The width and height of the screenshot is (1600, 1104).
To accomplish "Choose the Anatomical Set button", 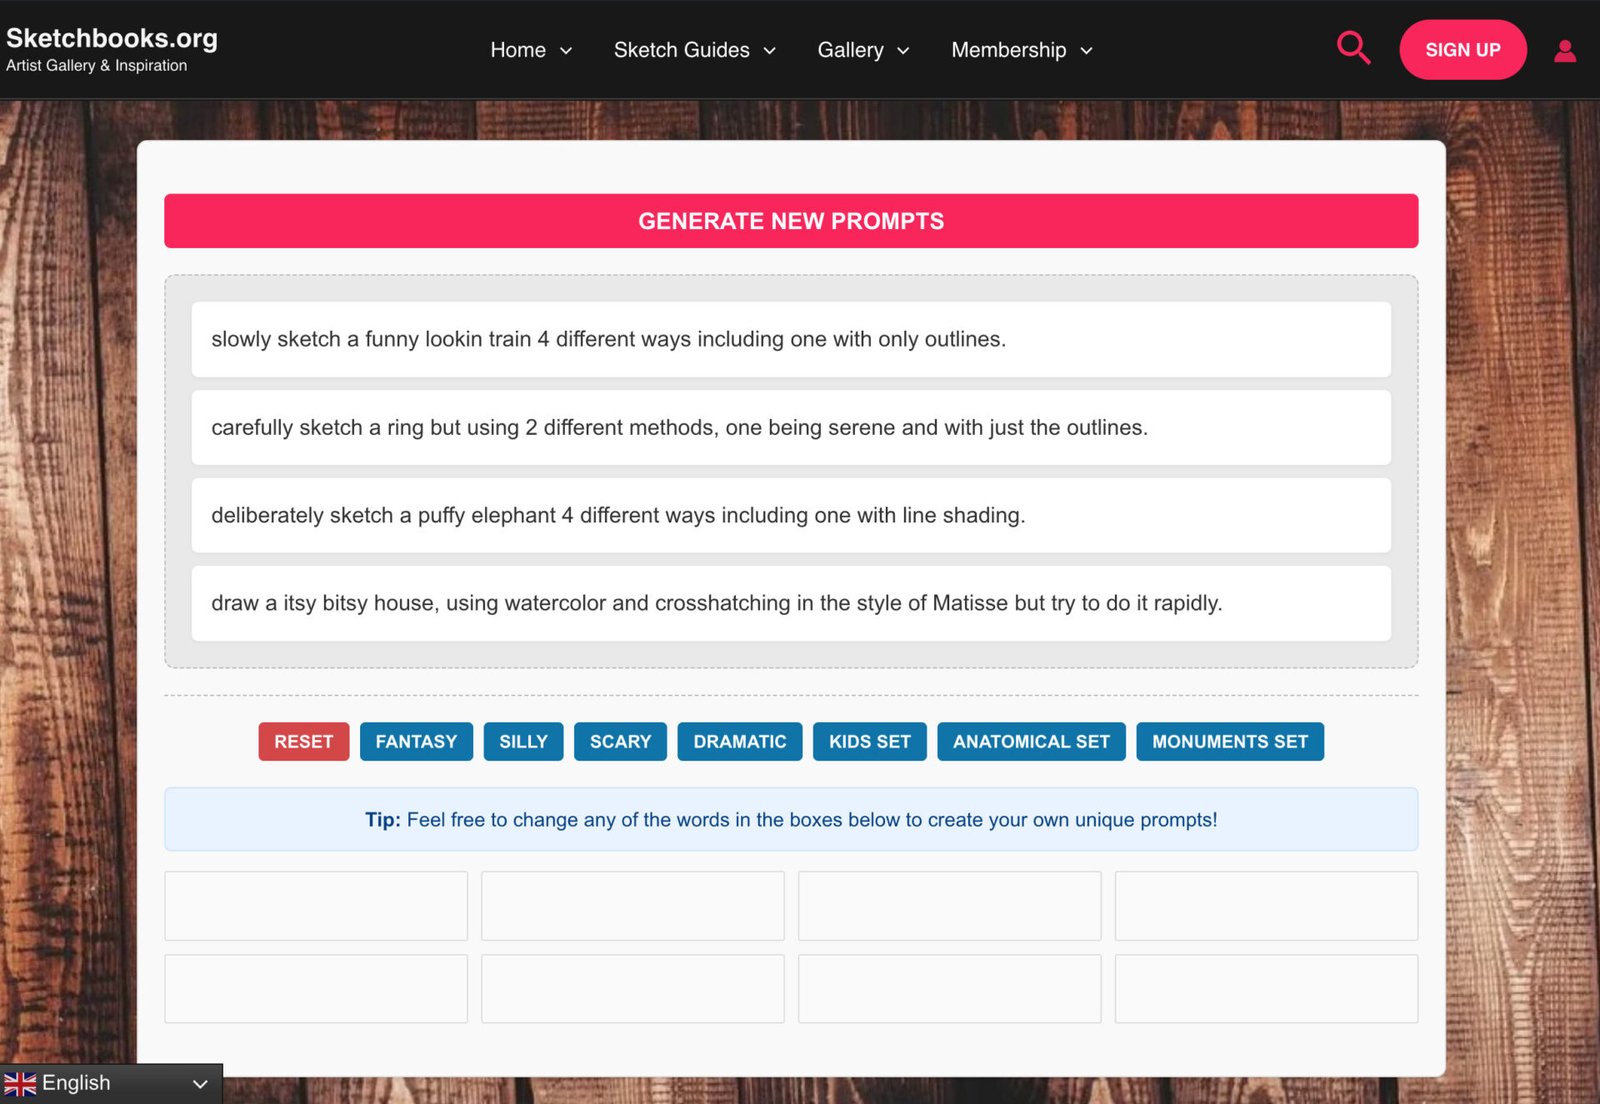I will tap(1031, 742).
